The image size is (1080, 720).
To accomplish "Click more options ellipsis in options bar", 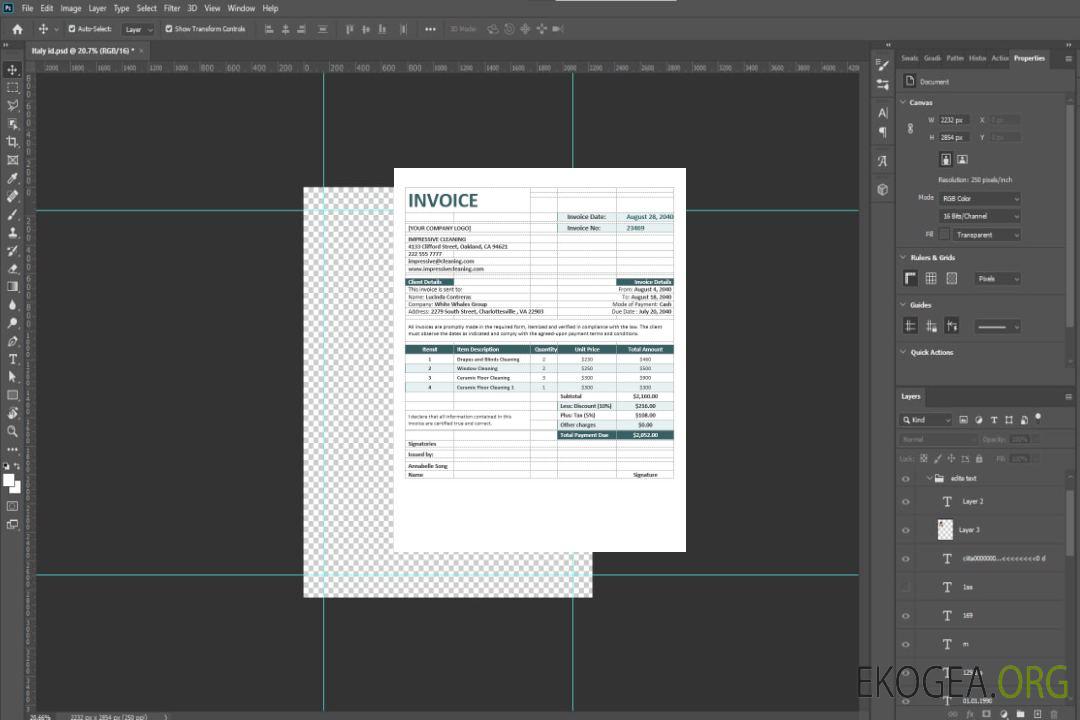I will click(x=430, y=29).
